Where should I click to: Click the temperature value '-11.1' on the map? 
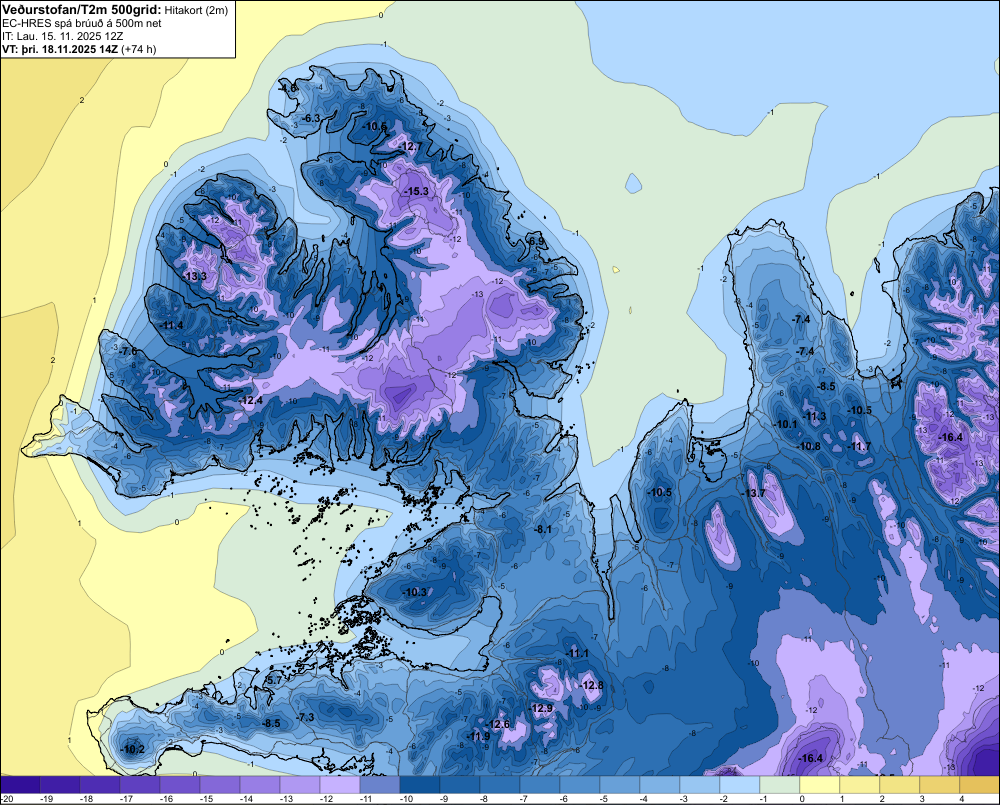577,653
